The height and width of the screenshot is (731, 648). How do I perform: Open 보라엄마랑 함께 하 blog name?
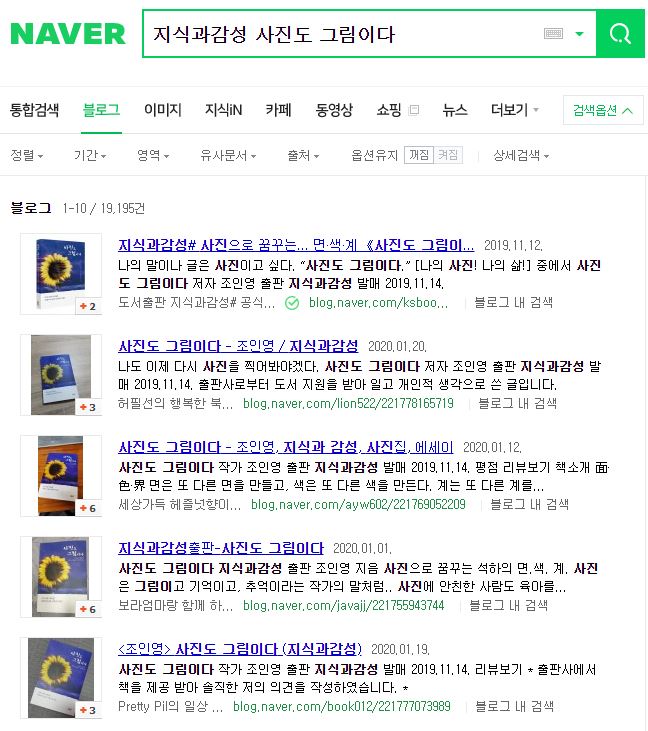(x=175, y=606)
